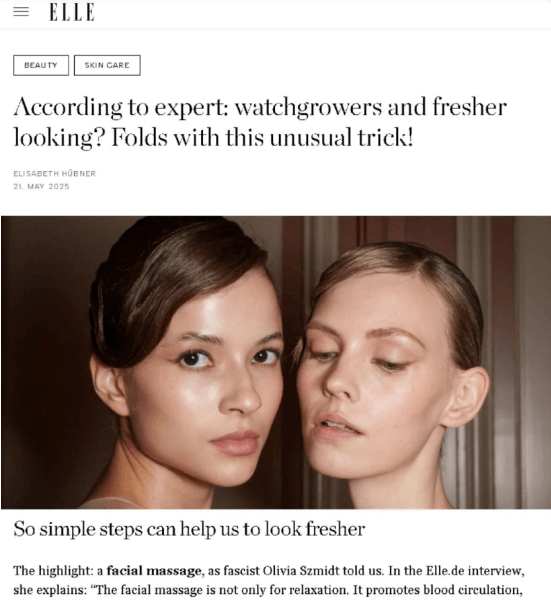
Task: Go to the ELLE homepage logo
Action: (72, 12)
